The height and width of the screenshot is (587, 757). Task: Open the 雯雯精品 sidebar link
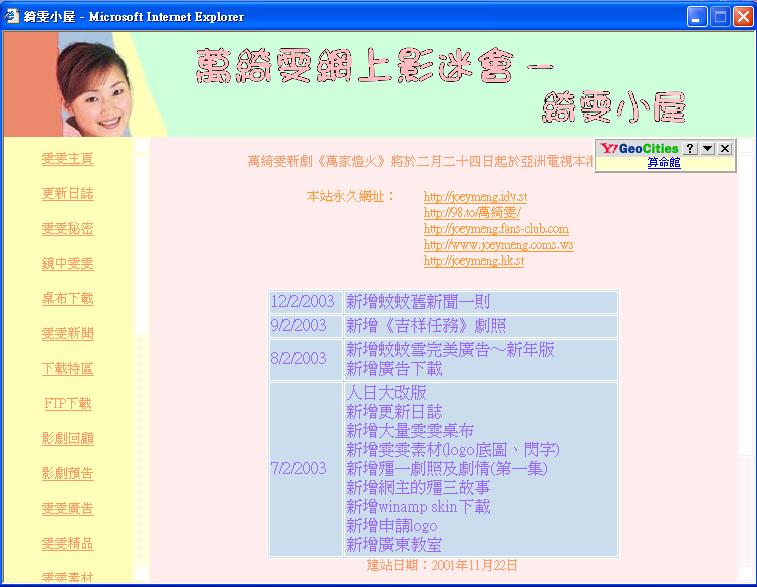[68, 544]
